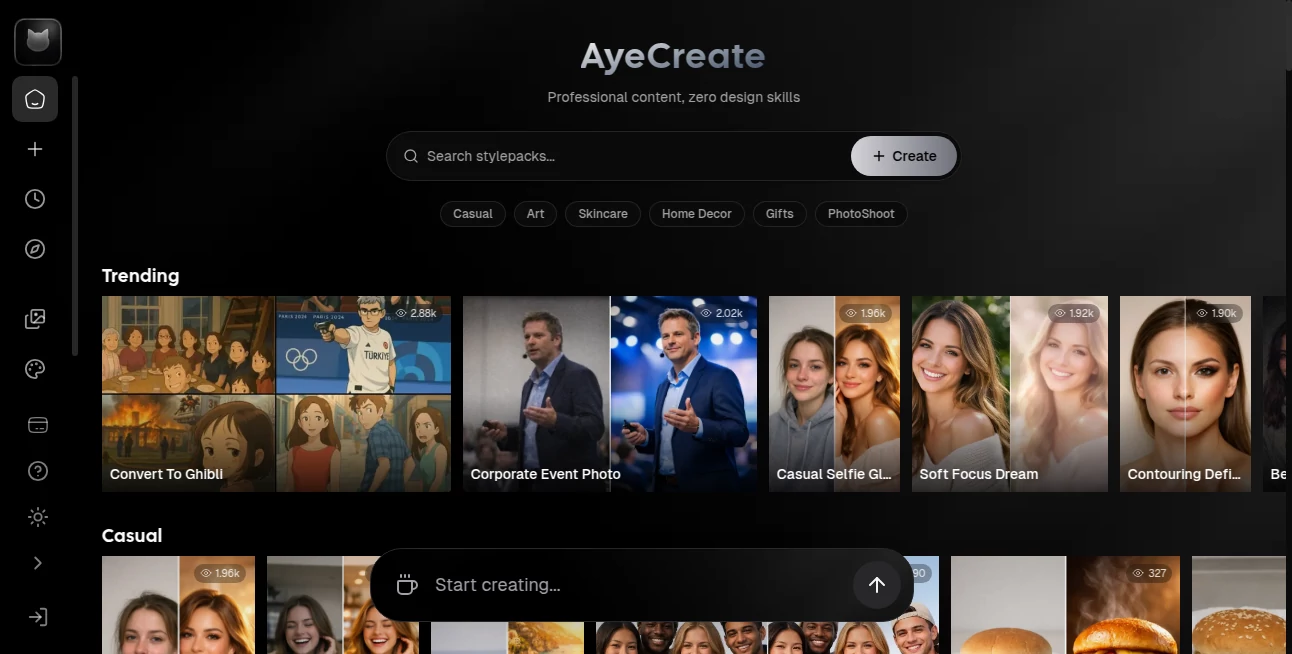The image size is (1292, 654).
Task: Open the image gallery icon in sidebar
Action: pyautogui.click(x=35, y=318)
